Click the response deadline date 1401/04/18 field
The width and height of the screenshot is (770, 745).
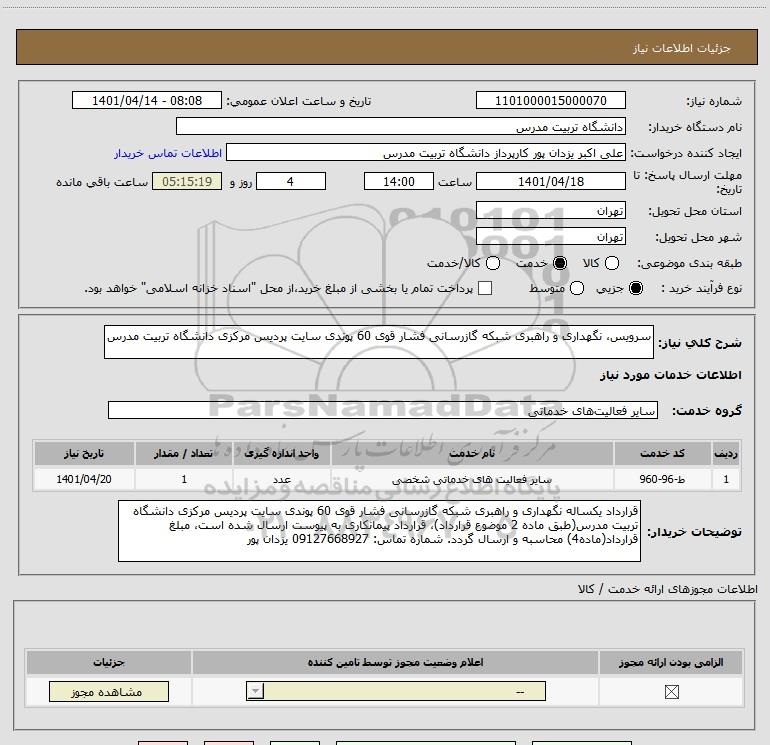coord(550,181)
